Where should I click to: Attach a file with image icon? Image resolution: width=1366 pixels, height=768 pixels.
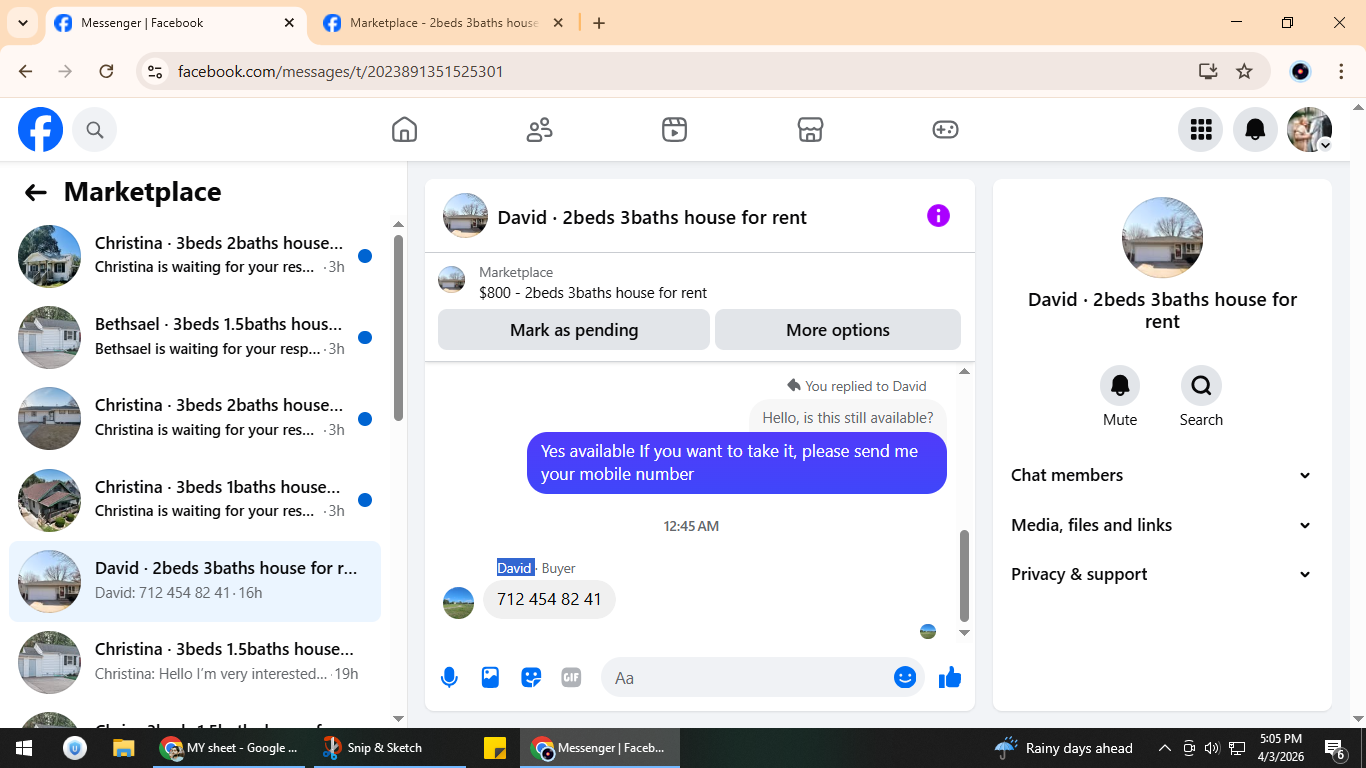[x=490, y=678]
